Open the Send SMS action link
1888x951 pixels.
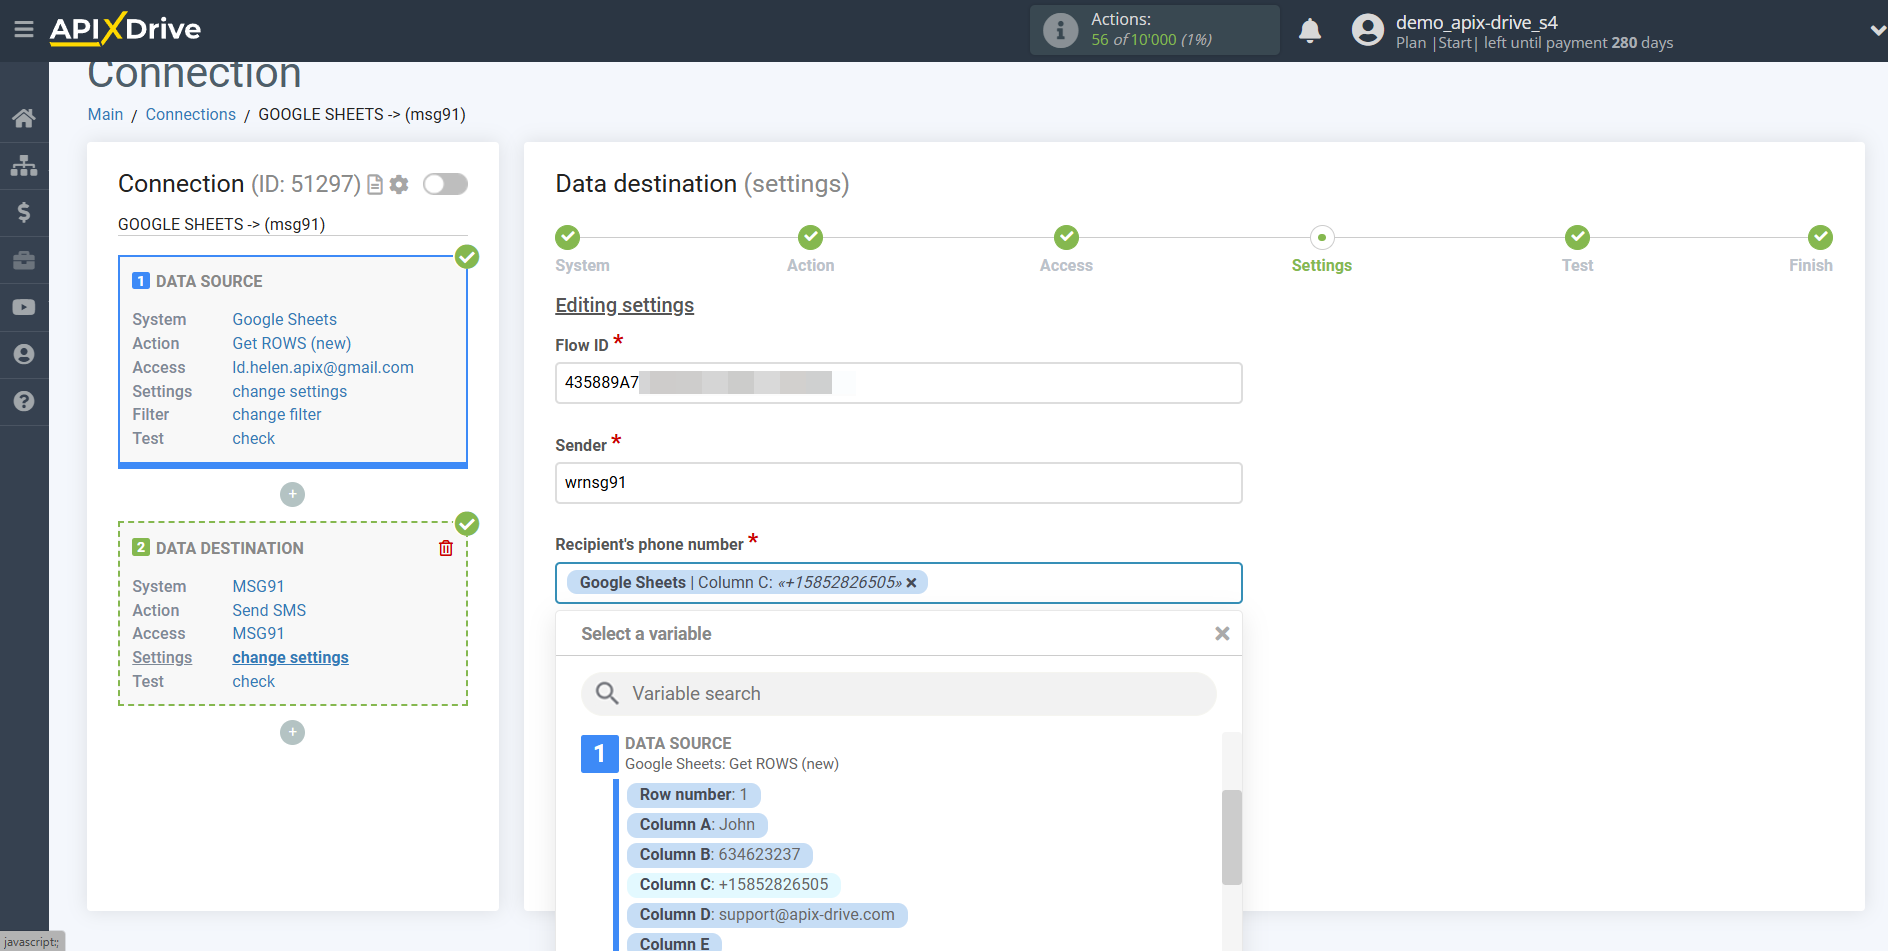click(x=269, y=611)
